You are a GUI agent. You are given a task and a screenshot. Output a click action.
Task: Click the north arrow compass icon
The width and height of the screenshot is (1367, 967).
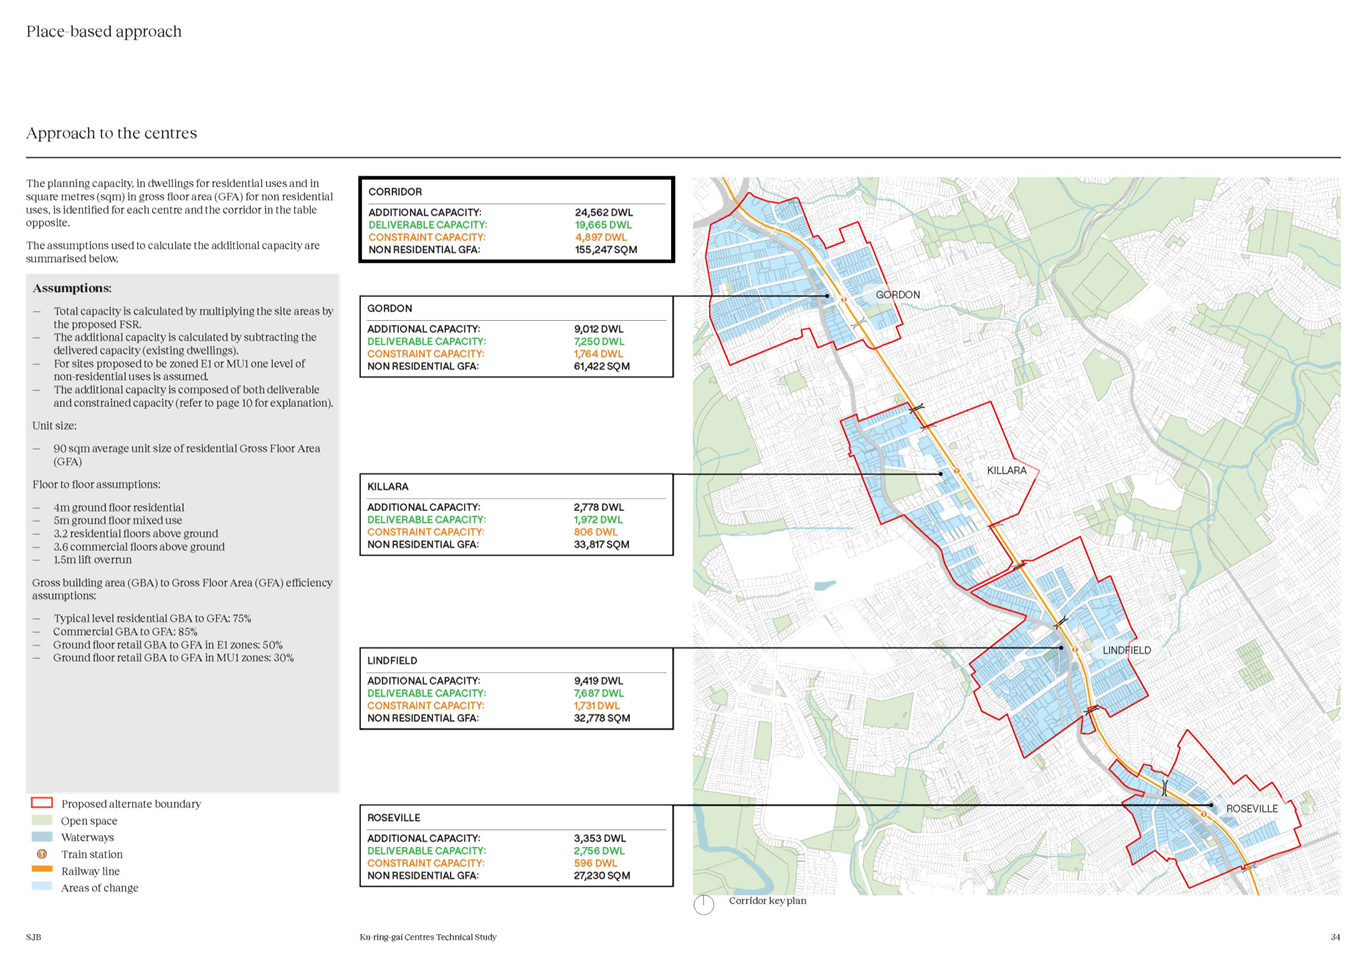[x=704, y=904]
